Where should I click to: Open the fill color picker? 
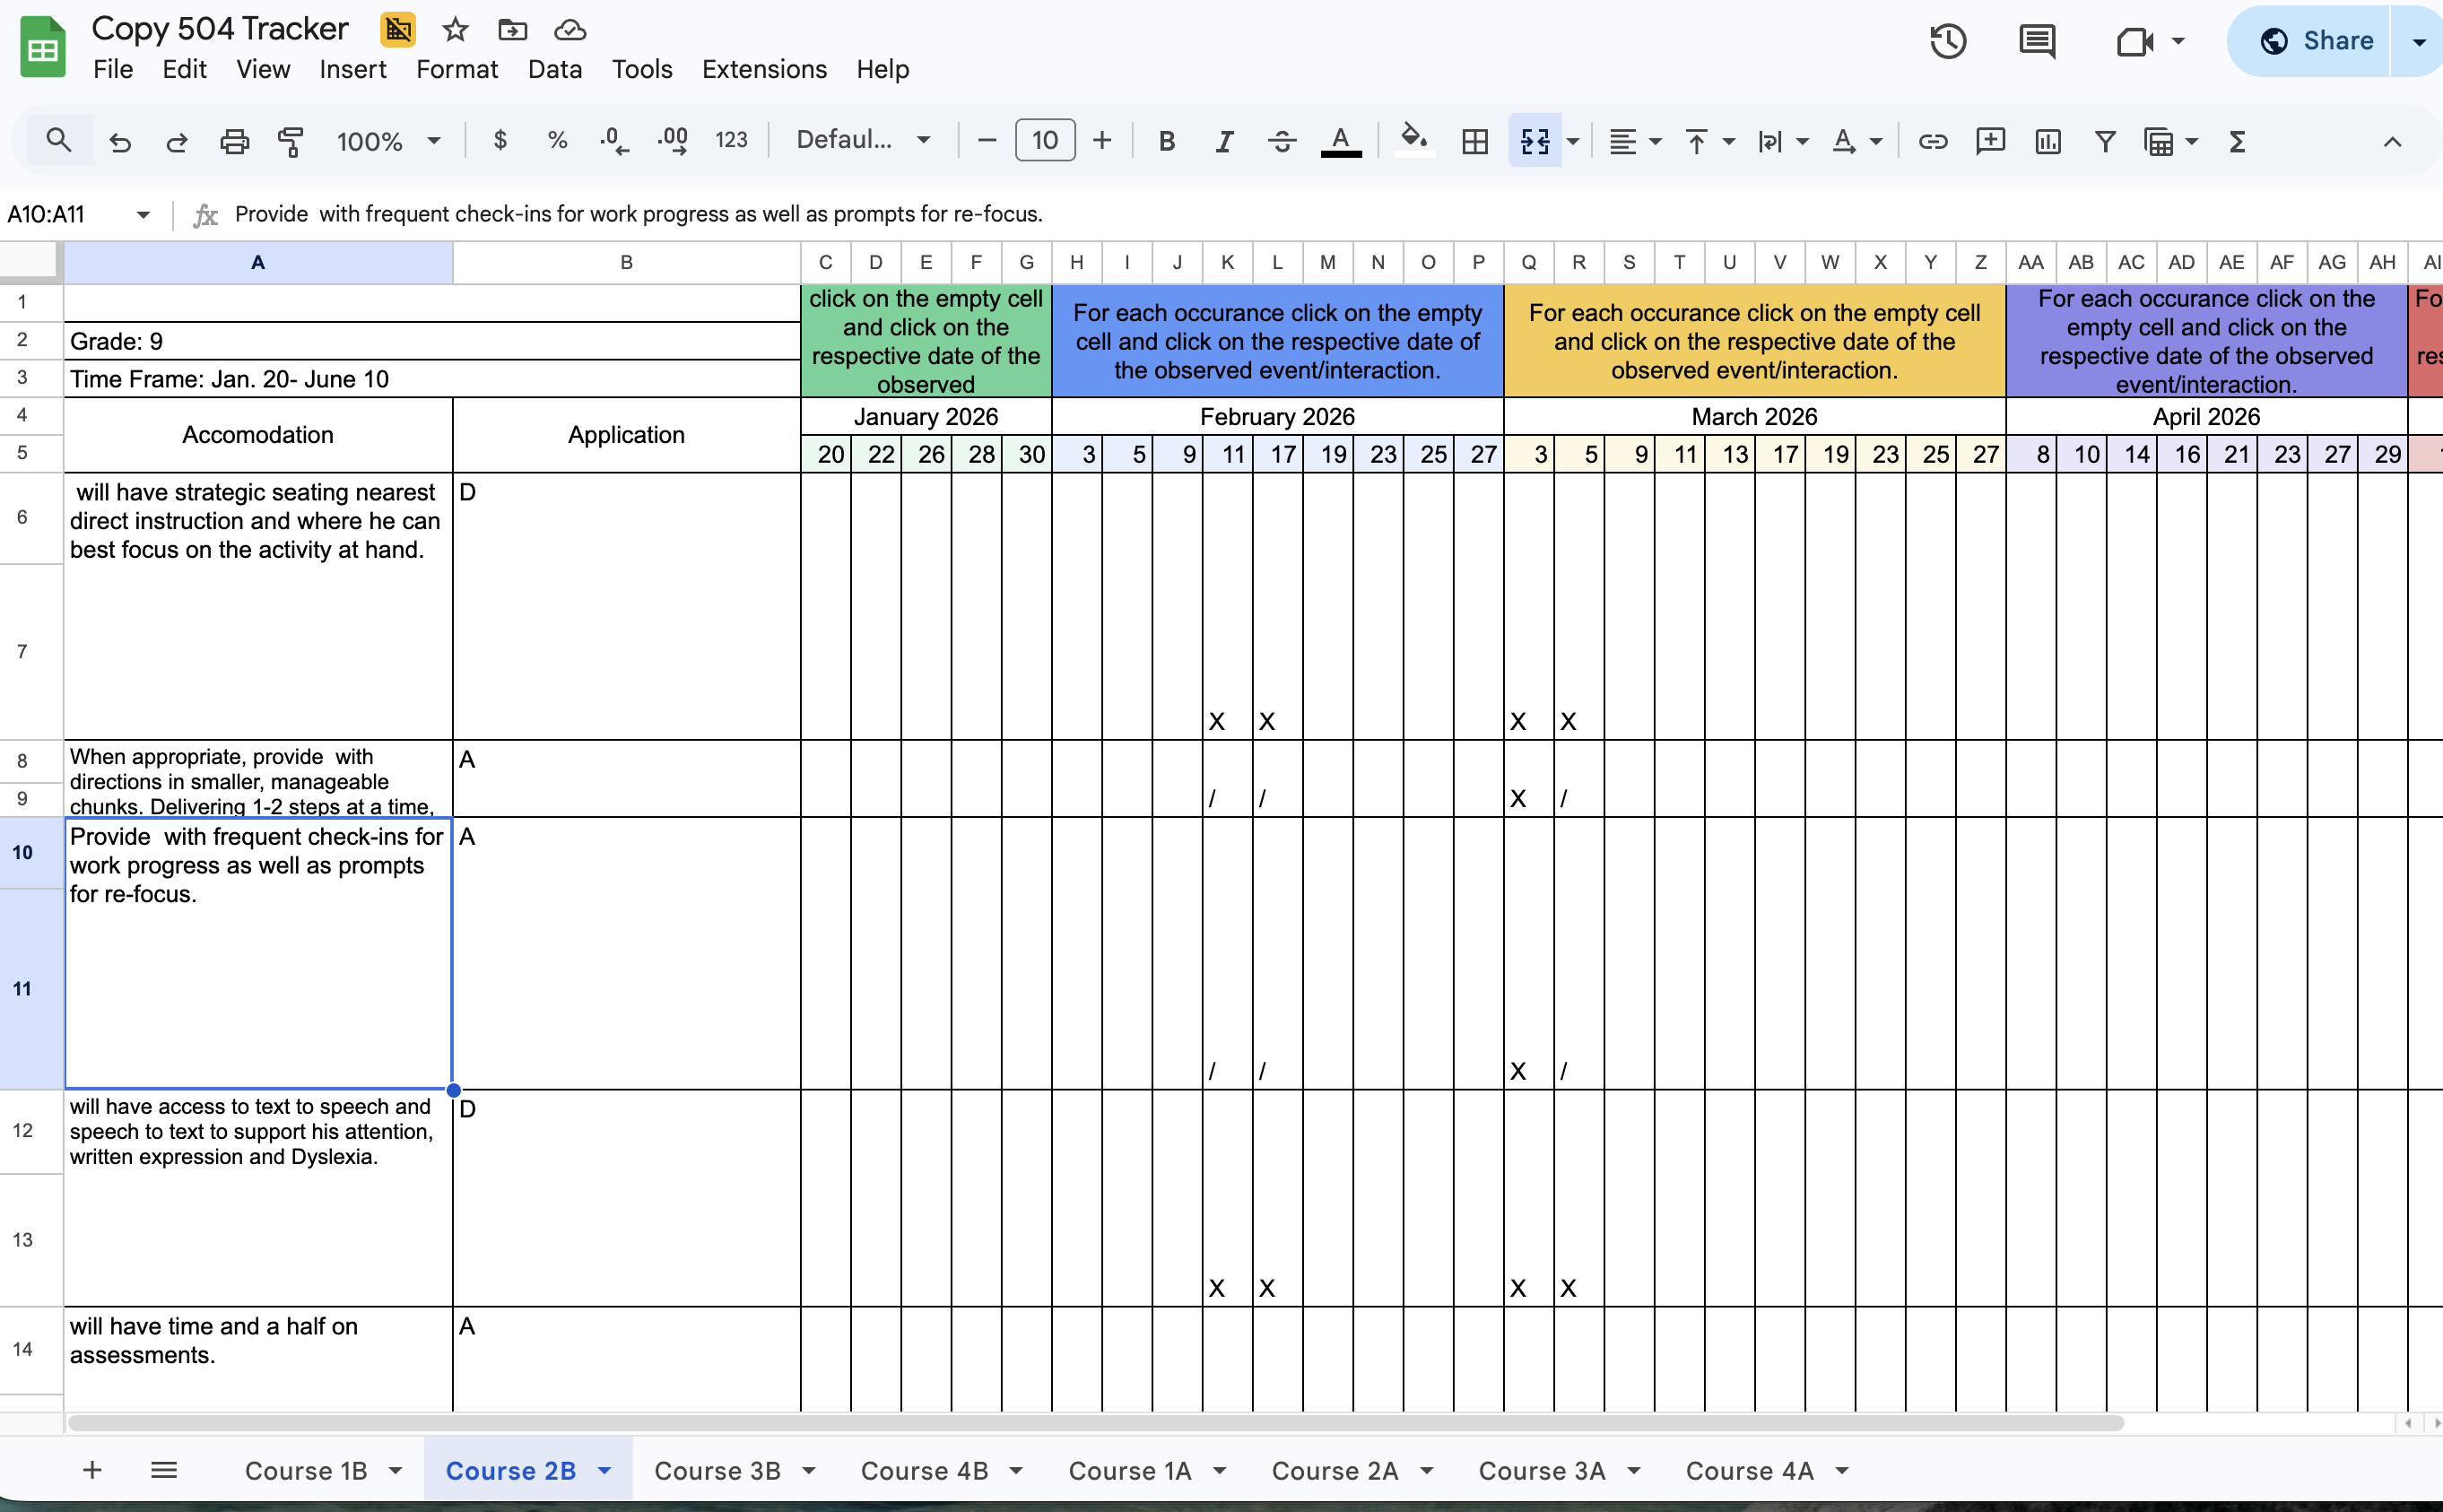[1412, 141]
